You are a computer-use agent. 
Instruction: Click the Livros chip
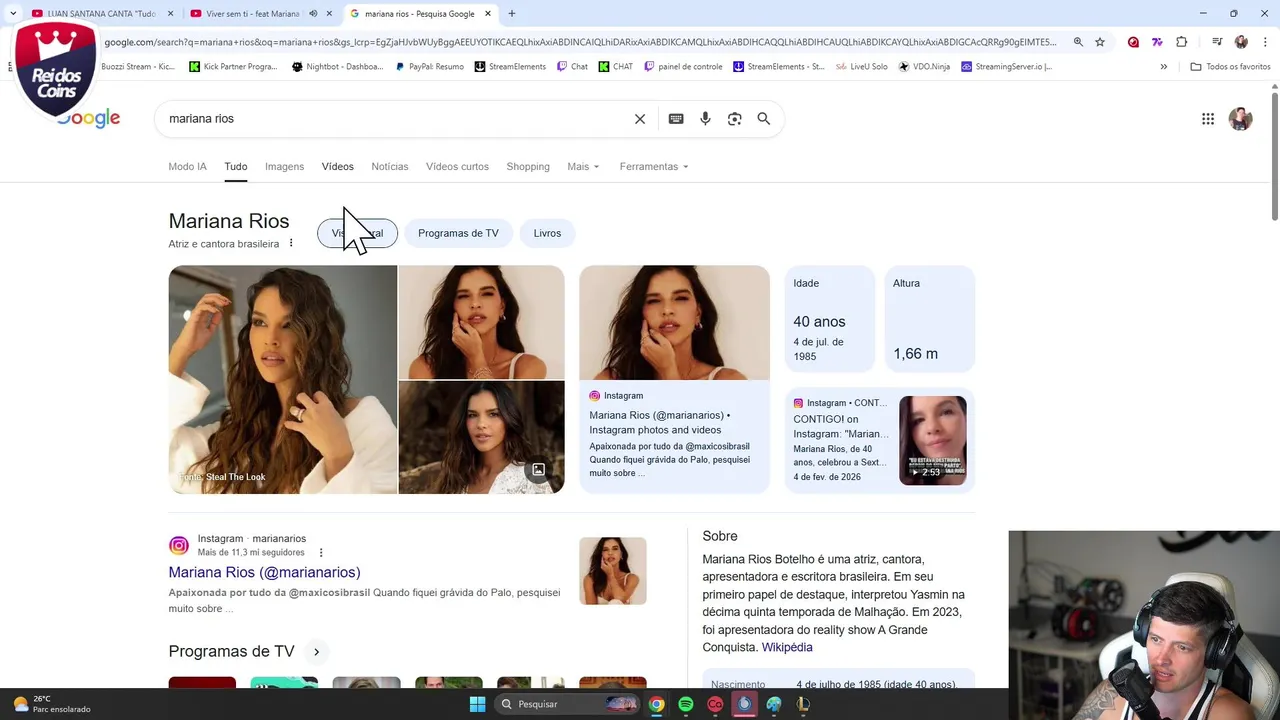(x=547, y=233)
